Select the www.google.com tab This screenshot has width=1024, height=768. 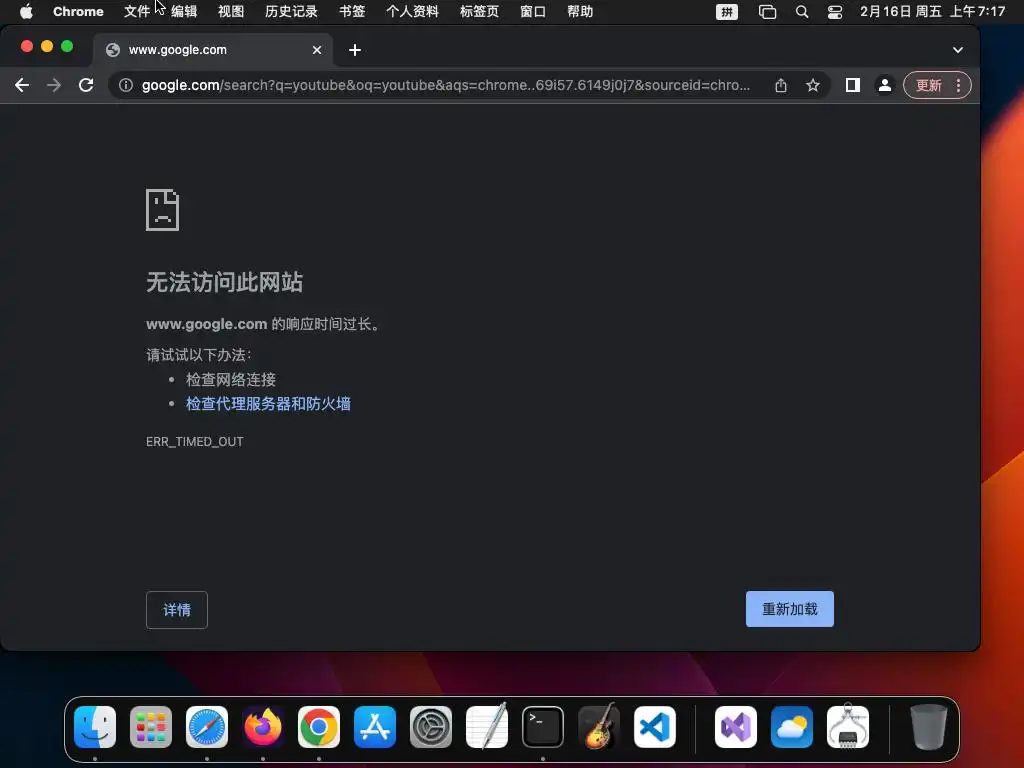coord(213,50)
